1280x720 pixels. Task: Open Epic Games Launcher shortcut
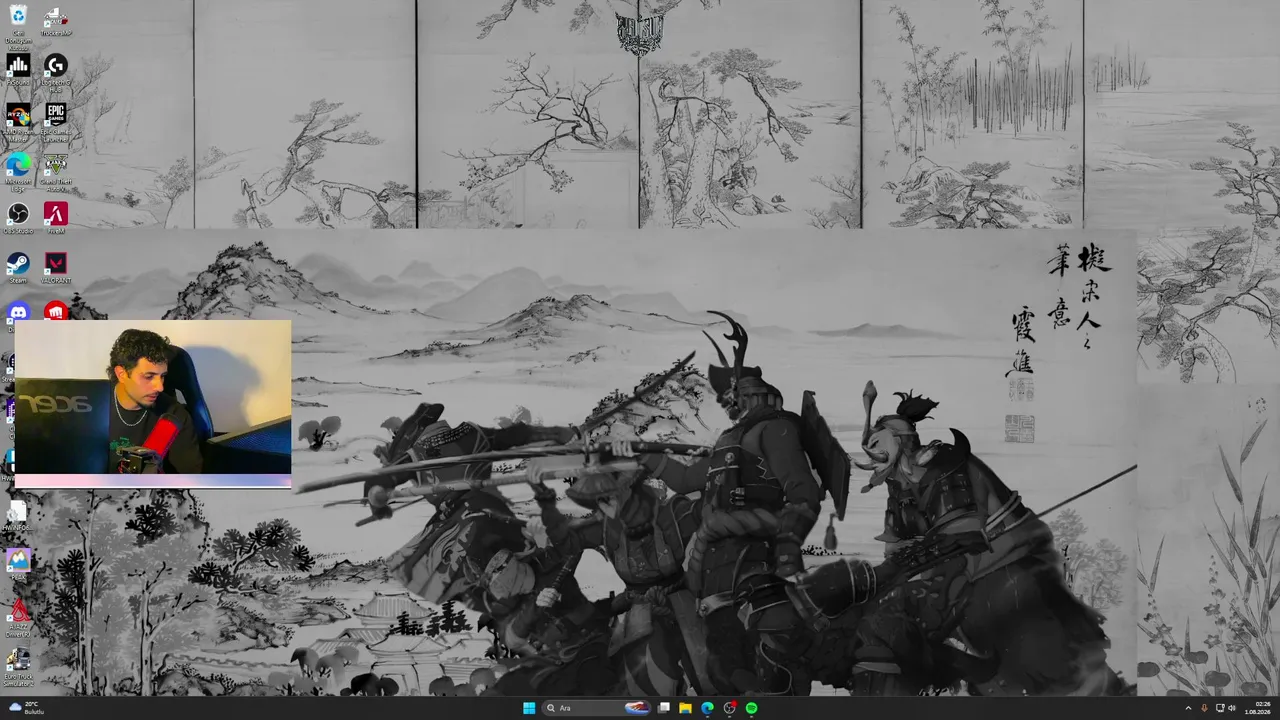tap(56, 123)
